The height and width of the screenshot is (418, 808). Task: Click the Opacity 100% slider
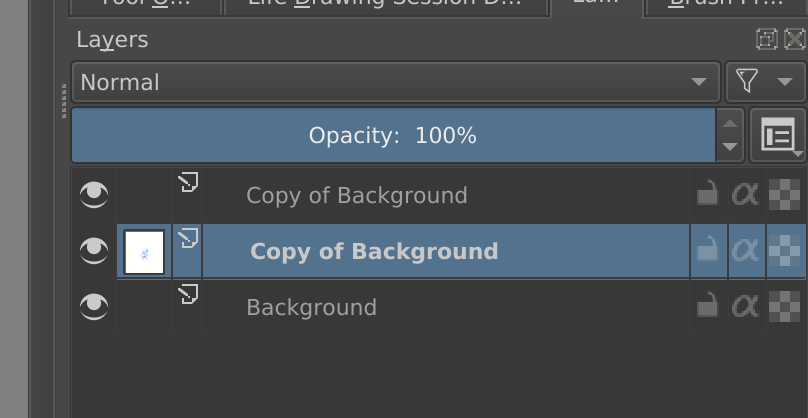(x=393, y=135)
